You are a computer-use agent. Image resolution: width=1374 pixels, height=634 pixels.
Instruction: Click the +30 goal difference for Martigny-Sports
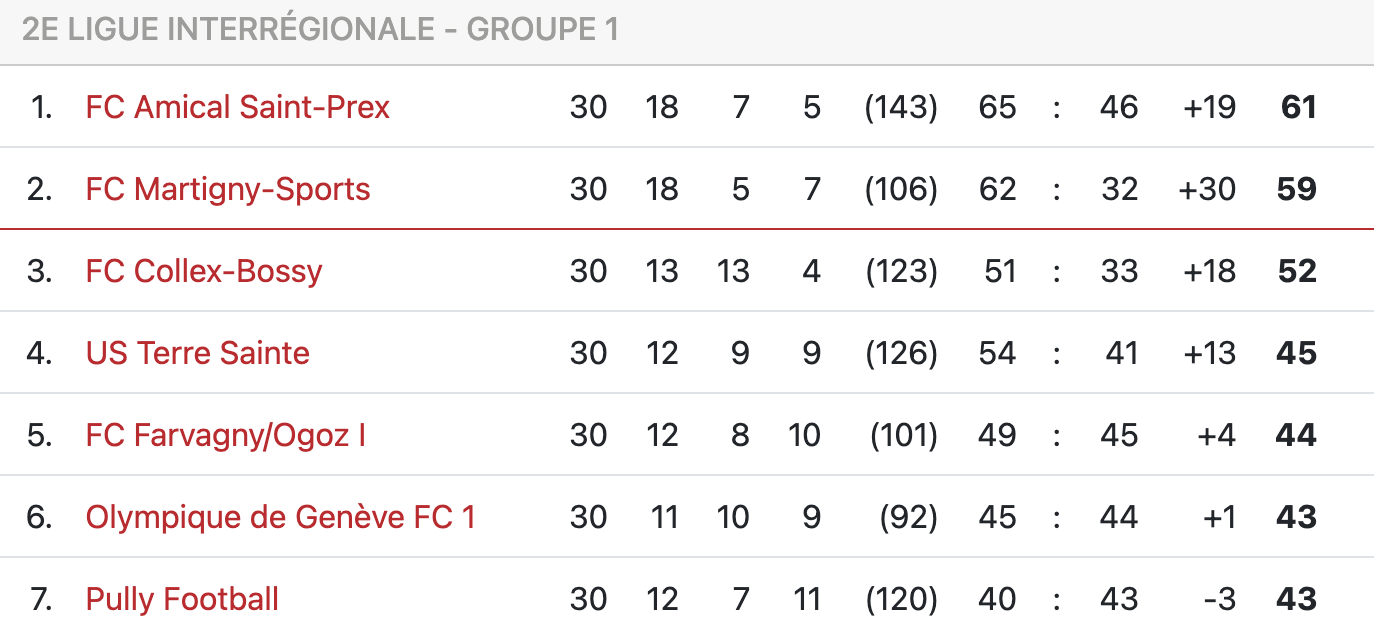(1207, 189)
